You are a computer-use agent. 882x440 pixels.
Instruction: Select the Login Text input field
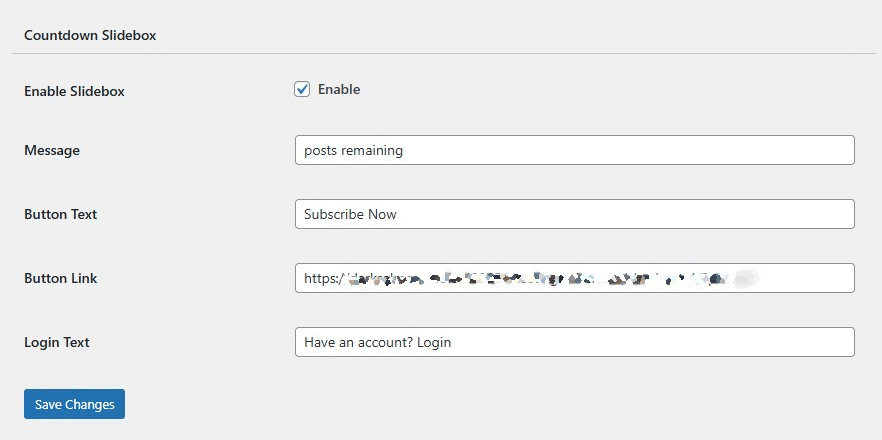575,342
